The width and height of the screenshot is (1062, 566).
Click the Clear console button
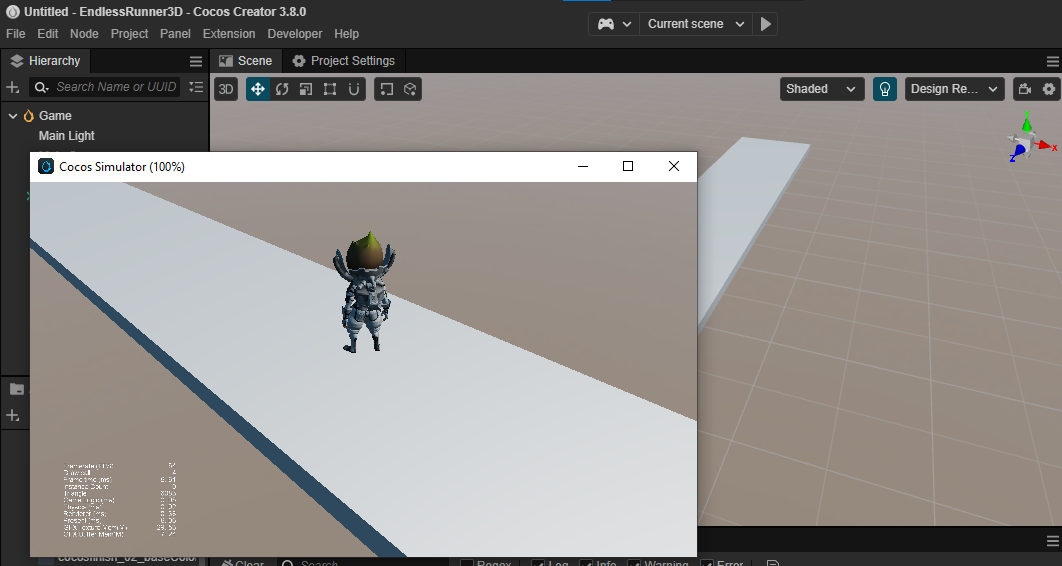pyautogui.click(x=242, y=563)
